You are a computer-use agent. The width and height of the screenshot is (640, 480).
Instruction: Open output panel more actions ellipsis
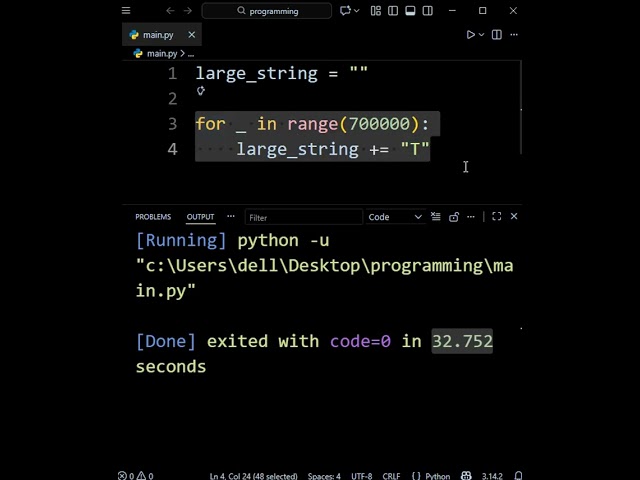[x=471, y=217]
